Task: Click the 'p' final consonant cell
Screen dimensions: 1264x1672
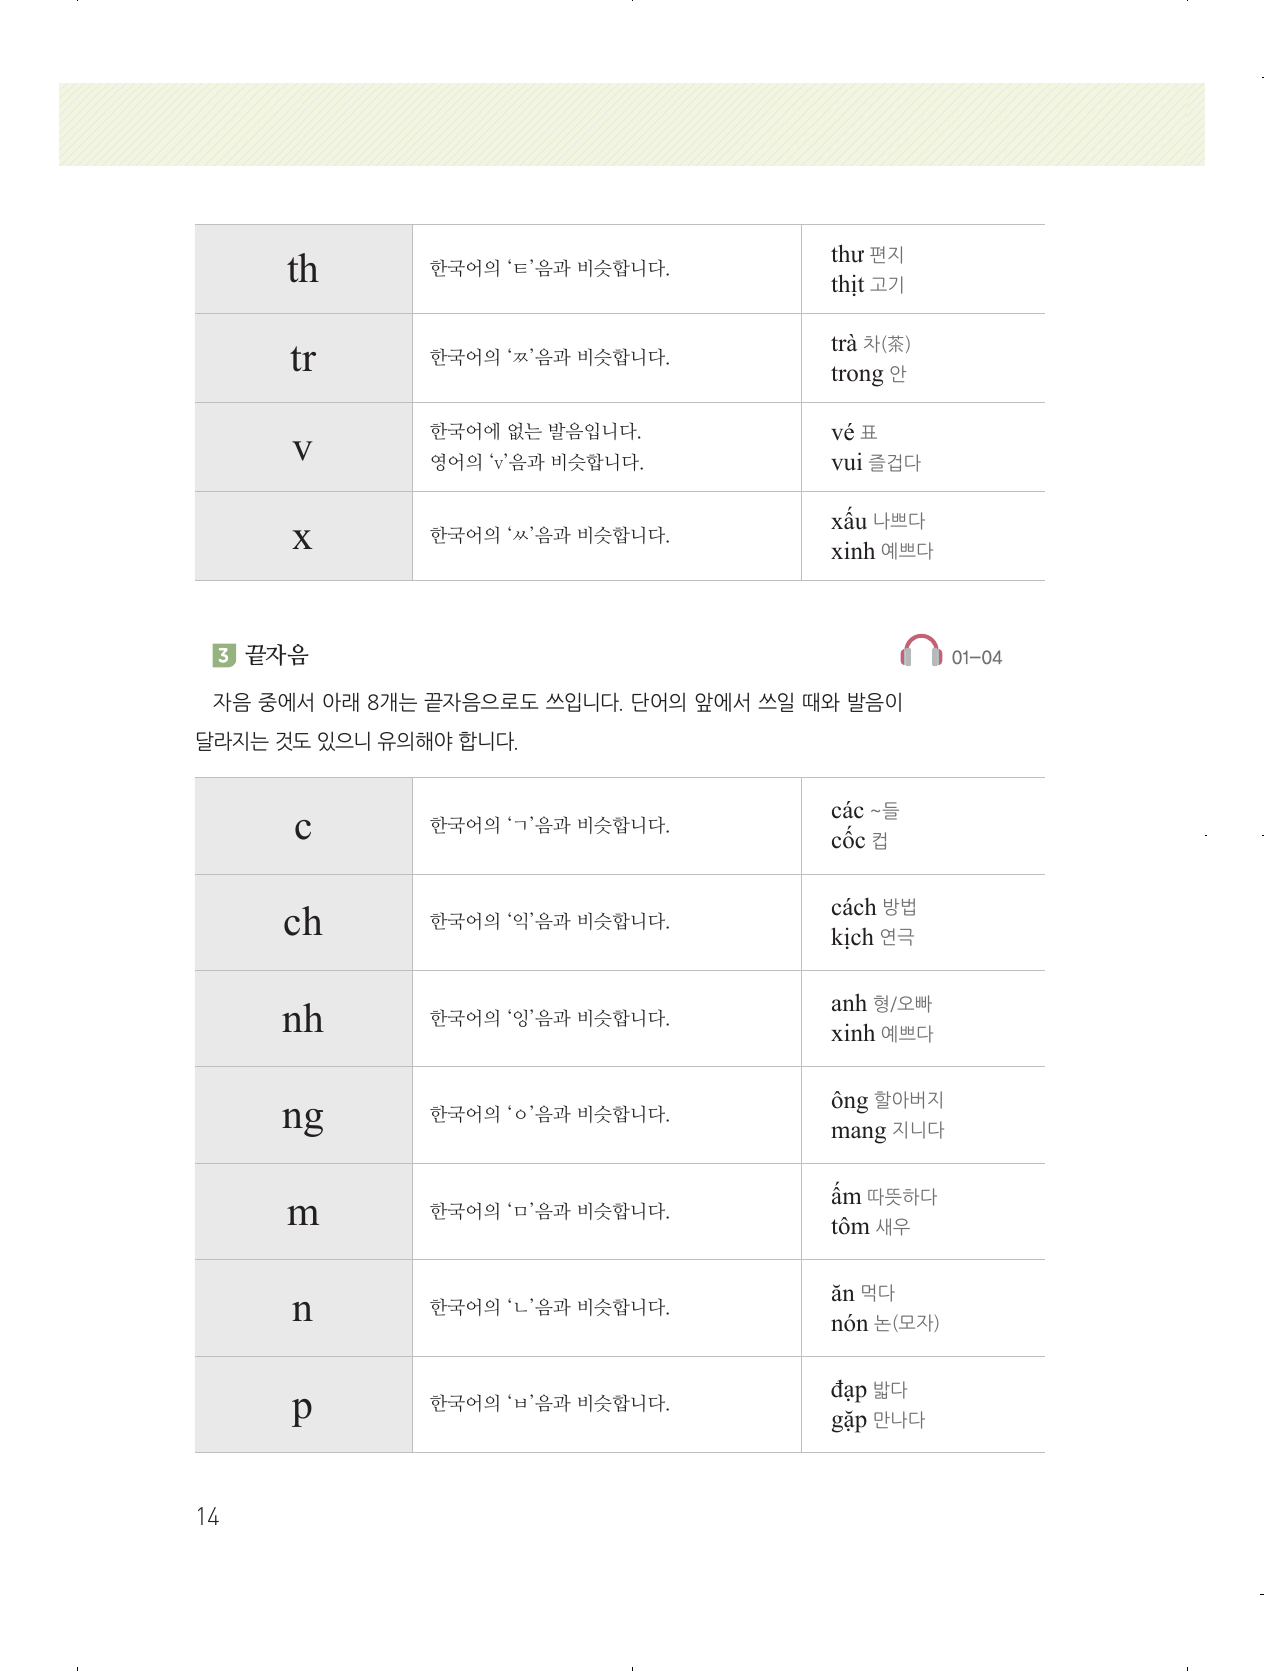Action: (303, 1405)
